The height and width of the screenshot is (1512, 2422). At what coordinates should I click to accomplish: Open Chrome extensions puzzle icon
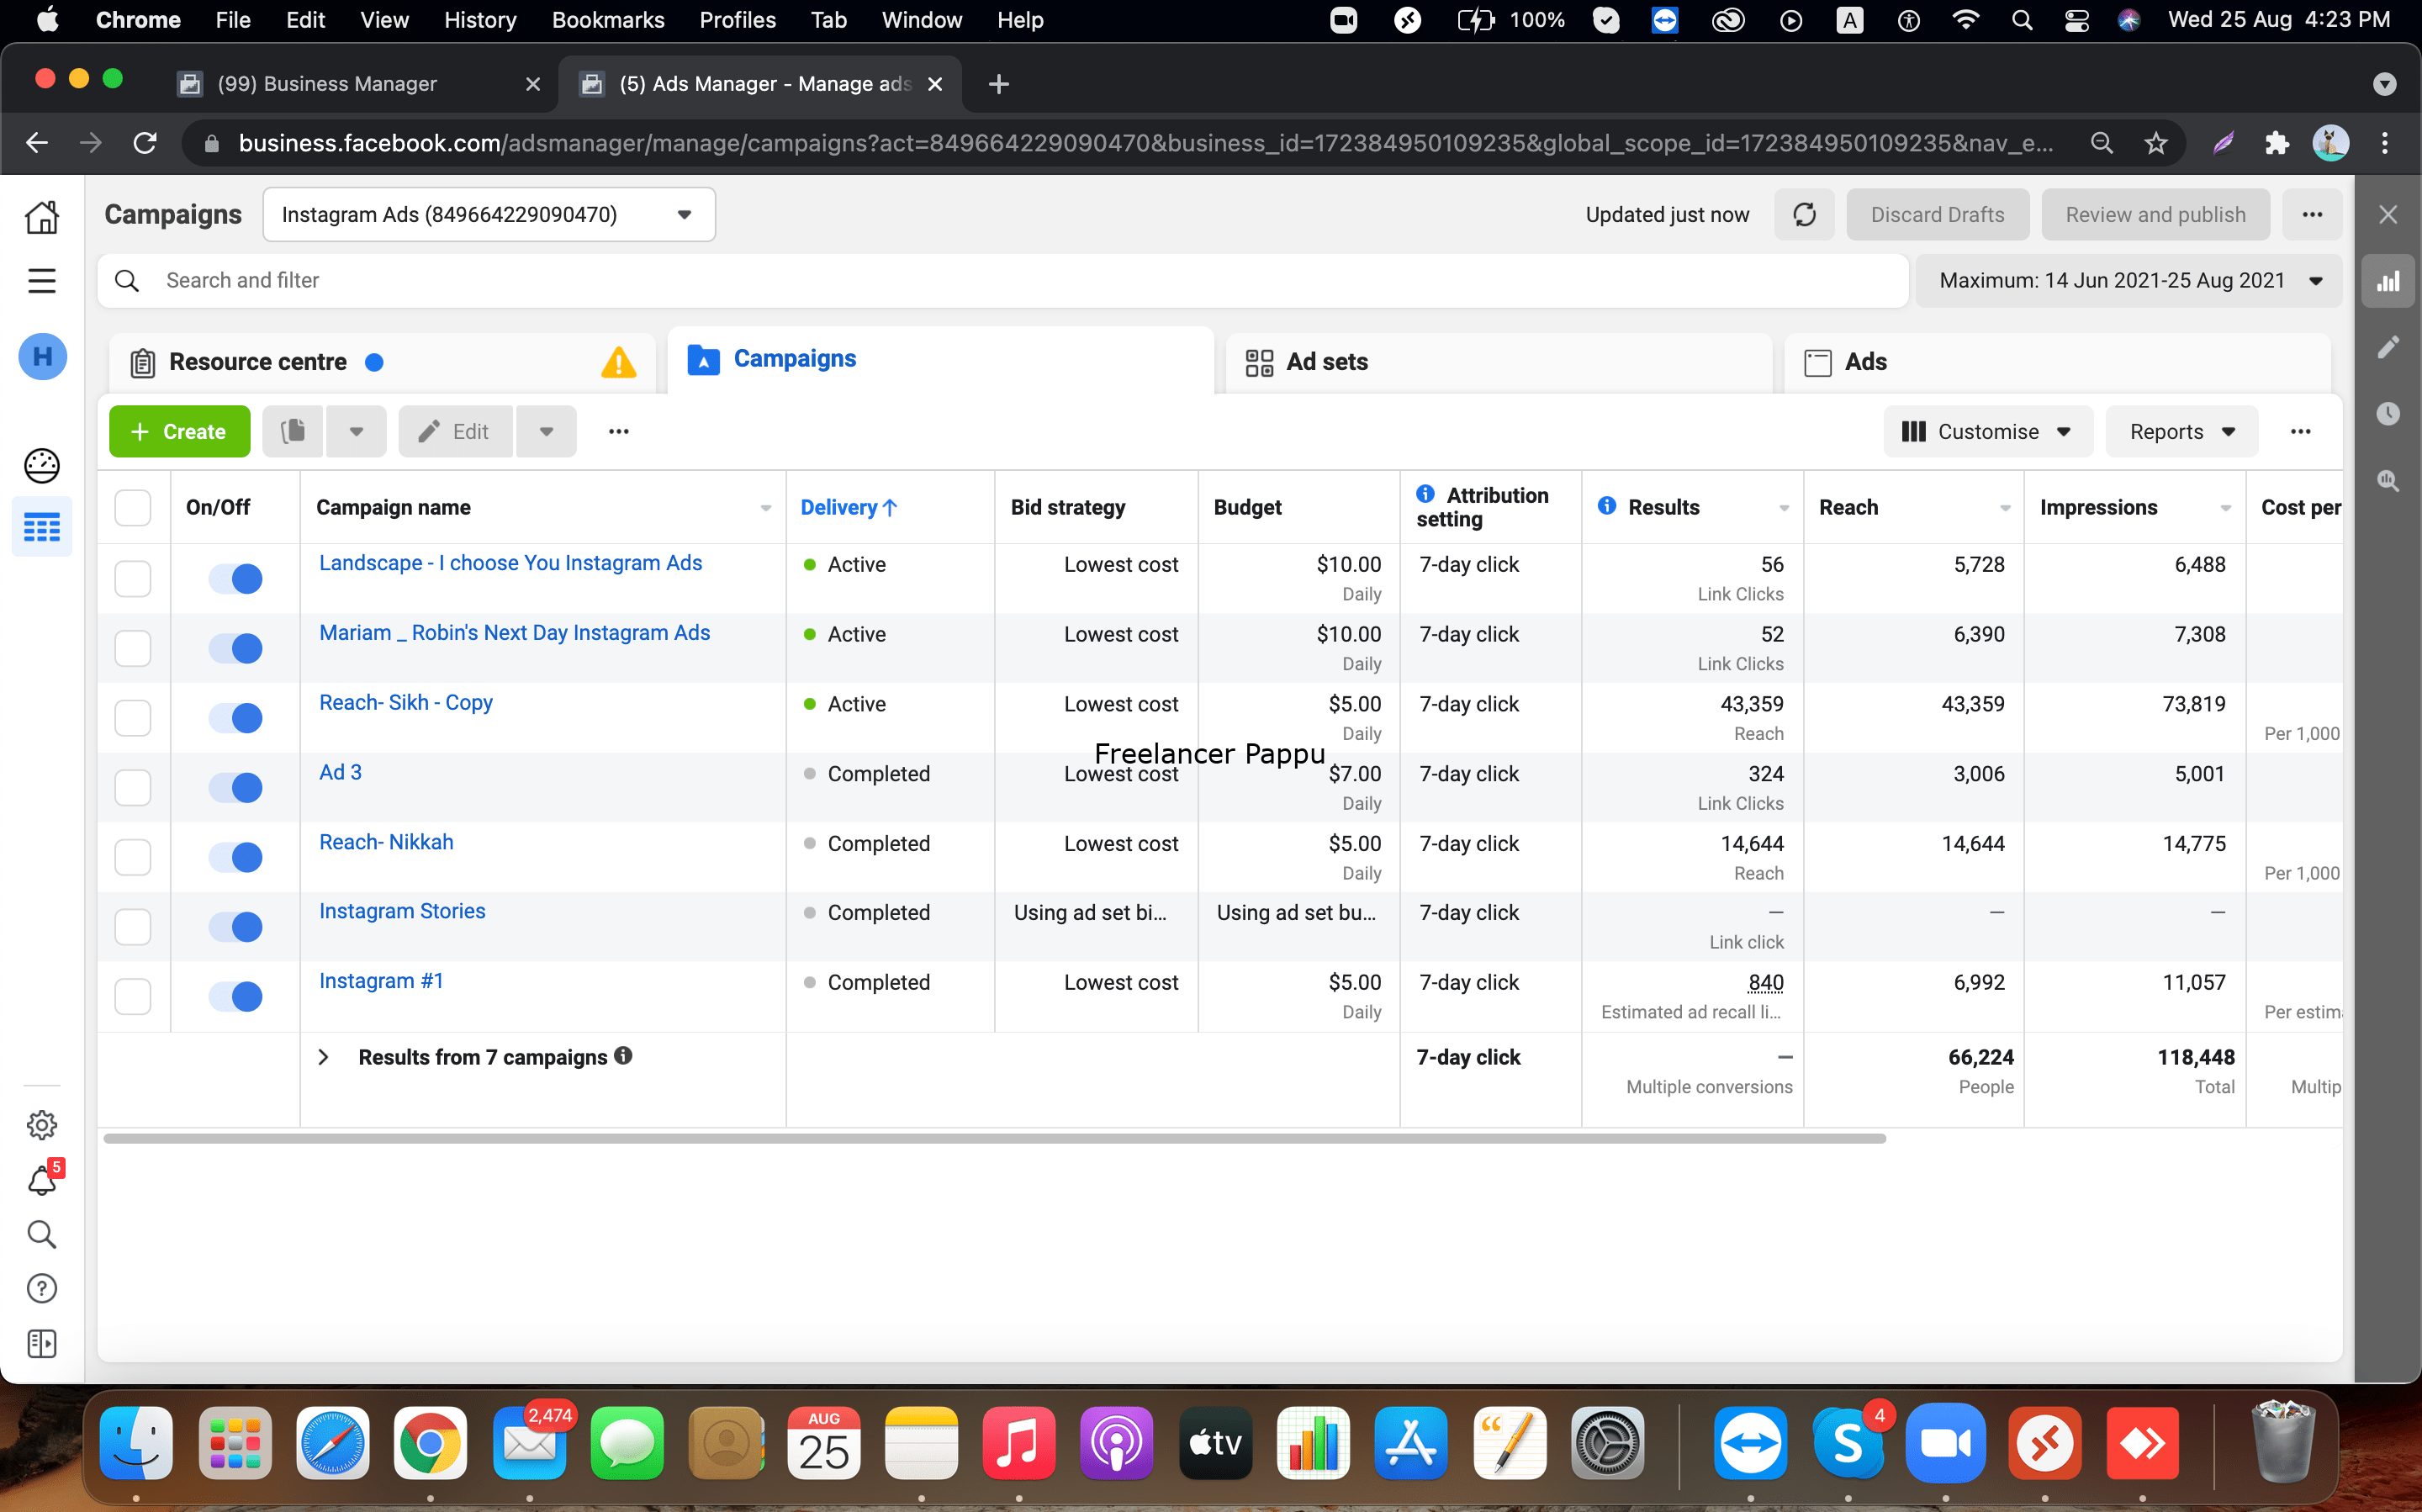(x=2277, y=143)
